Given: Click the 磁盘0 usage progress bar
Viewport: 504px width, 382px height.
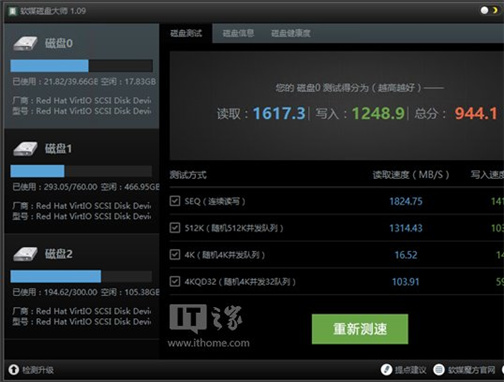Looking at the screenshot, I should click(82, 66).
